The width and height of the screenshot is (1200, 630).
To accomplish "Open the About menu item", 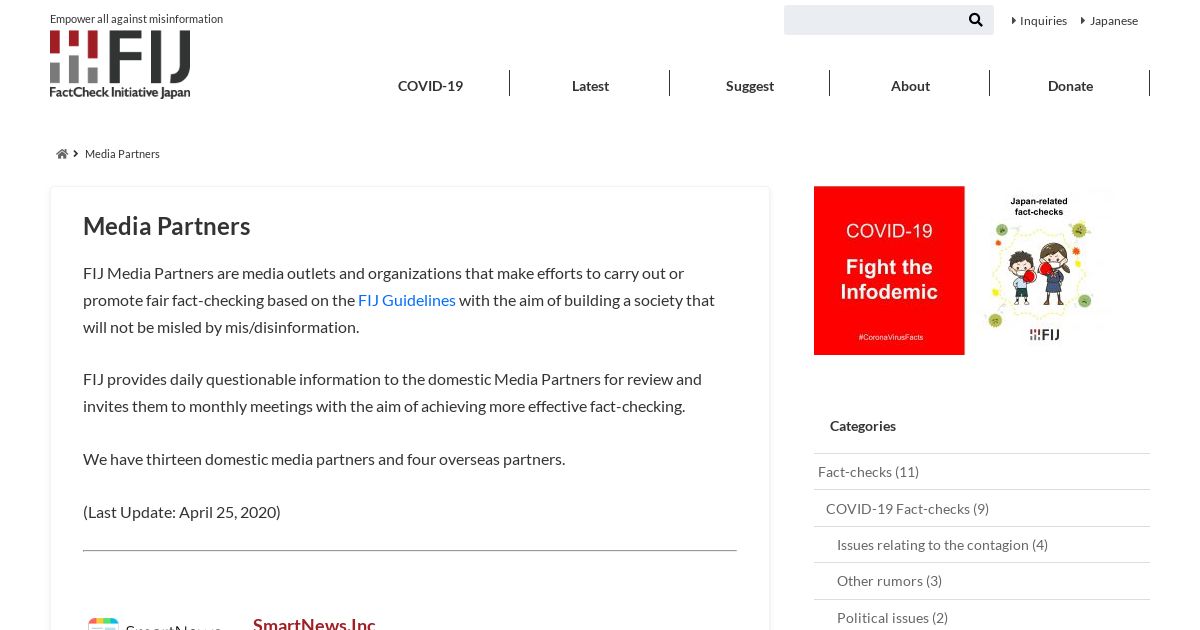I will coord(910,86).
